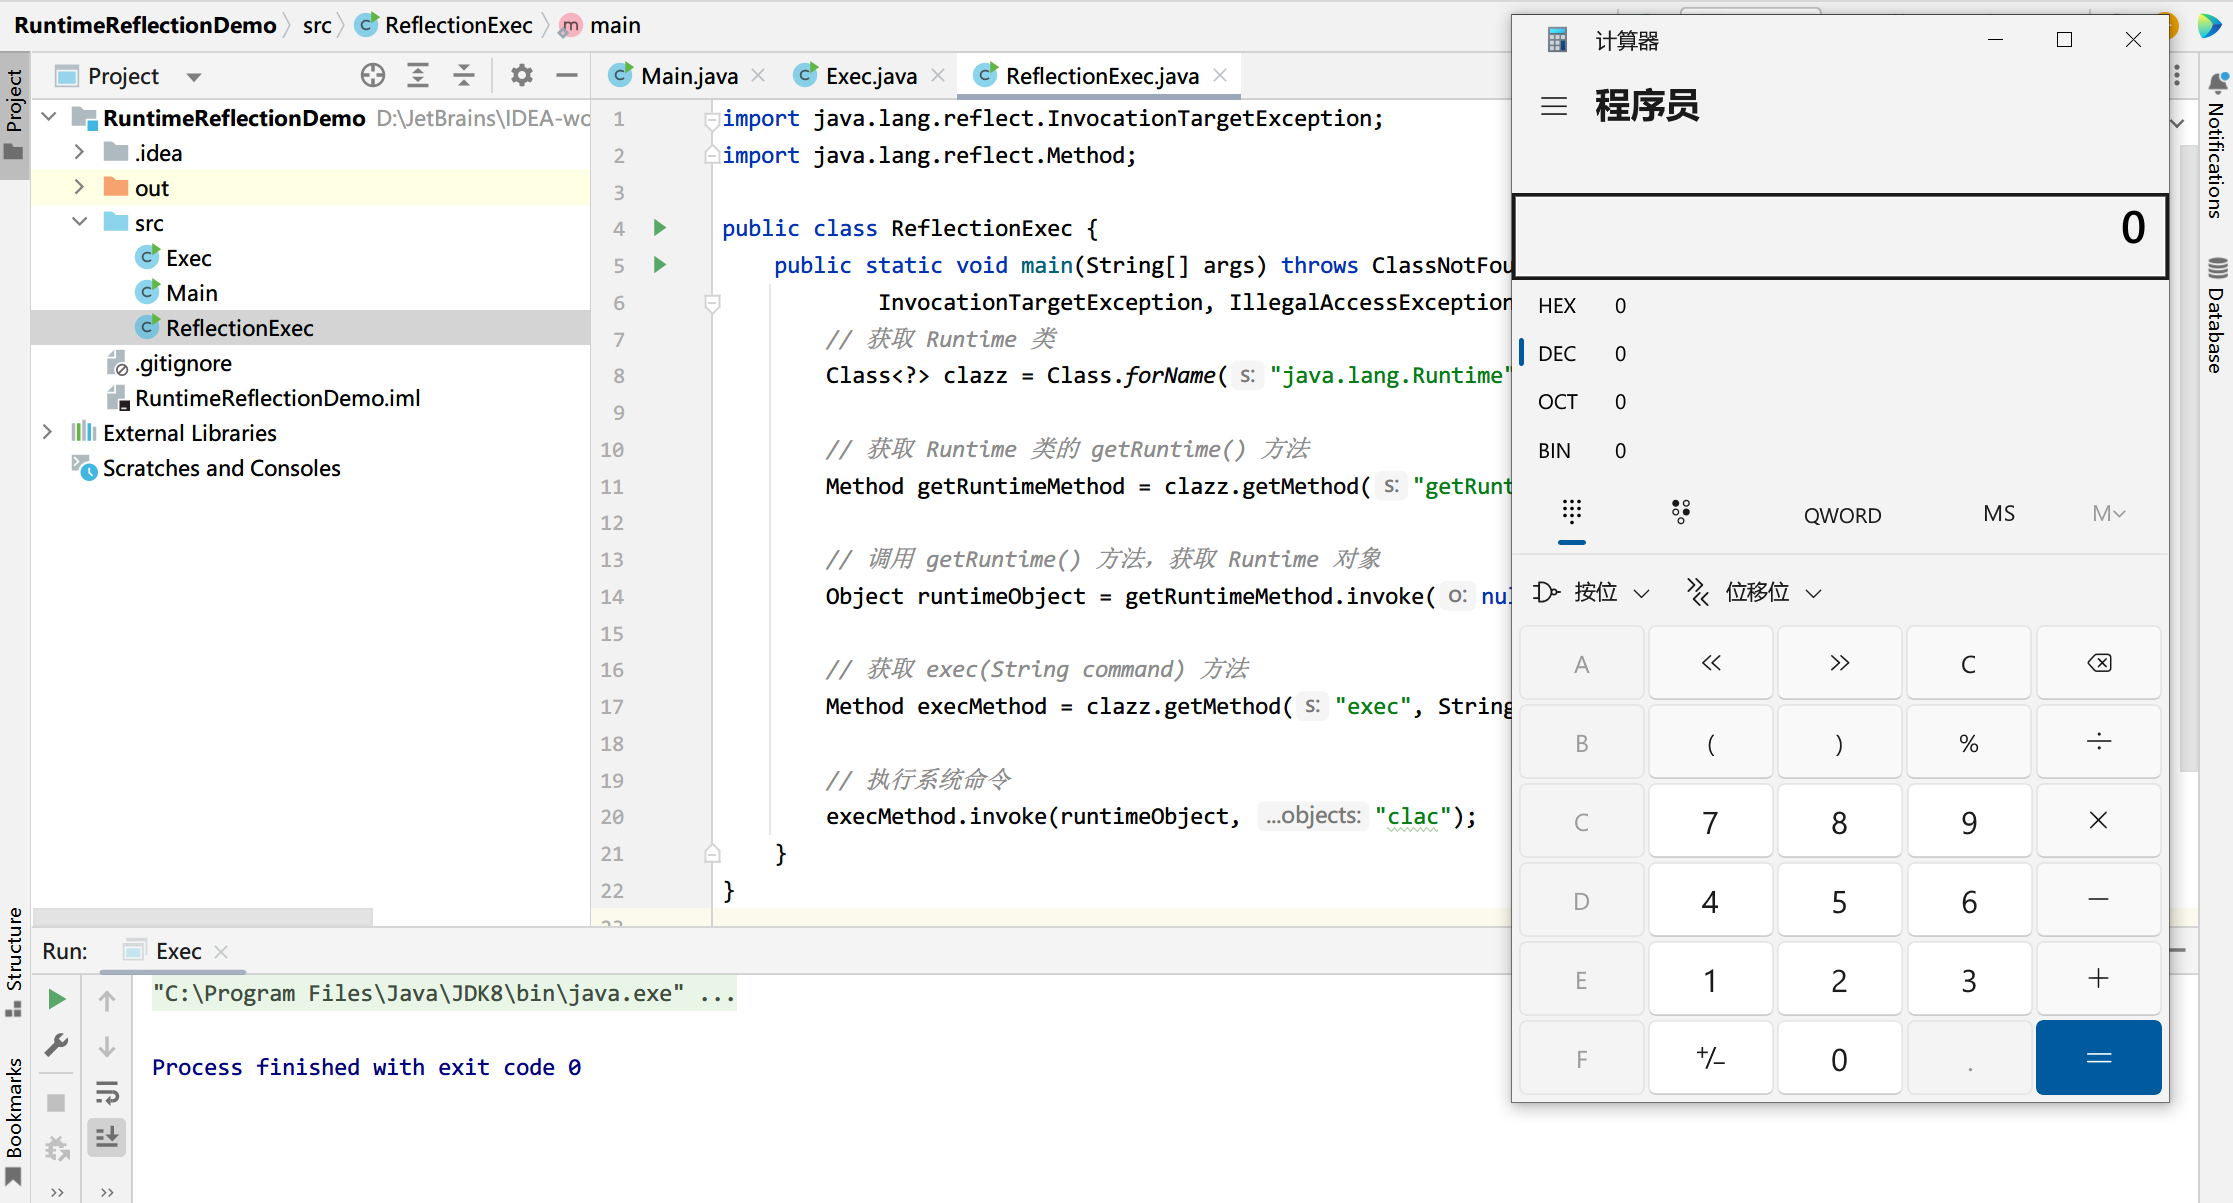Click the plus/minus sign key in calculator

1711,1058
